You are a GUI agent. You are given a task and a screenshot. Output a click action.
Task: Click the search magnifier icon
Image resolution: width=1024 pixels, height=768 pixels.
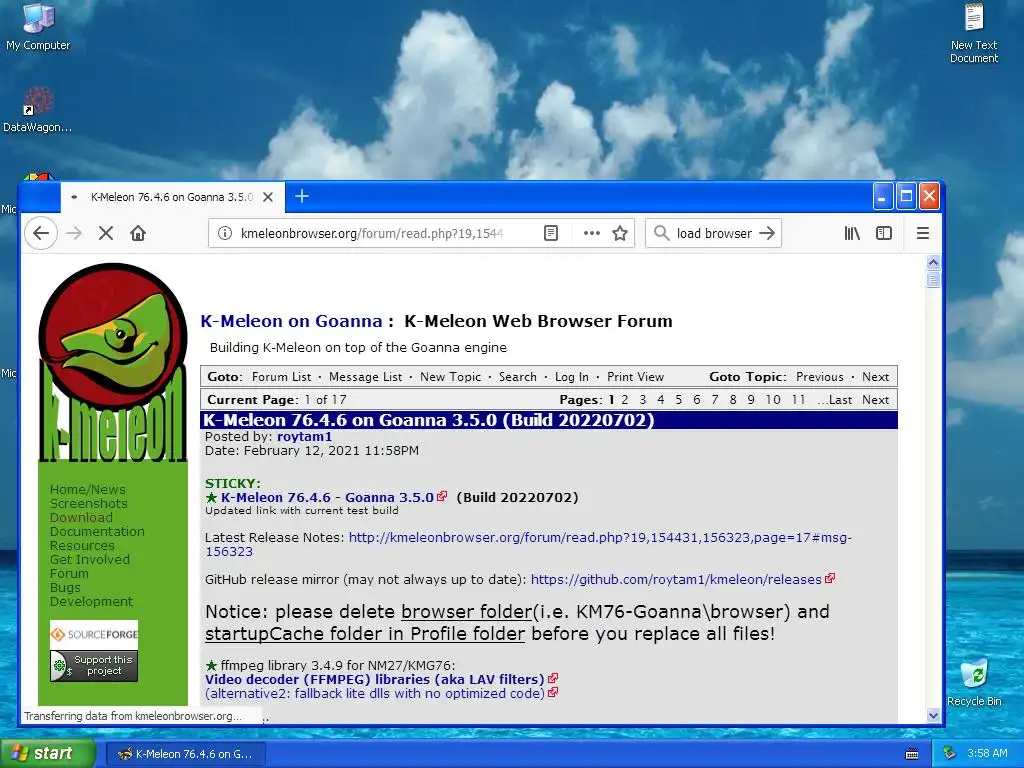[x=662, y=233]
